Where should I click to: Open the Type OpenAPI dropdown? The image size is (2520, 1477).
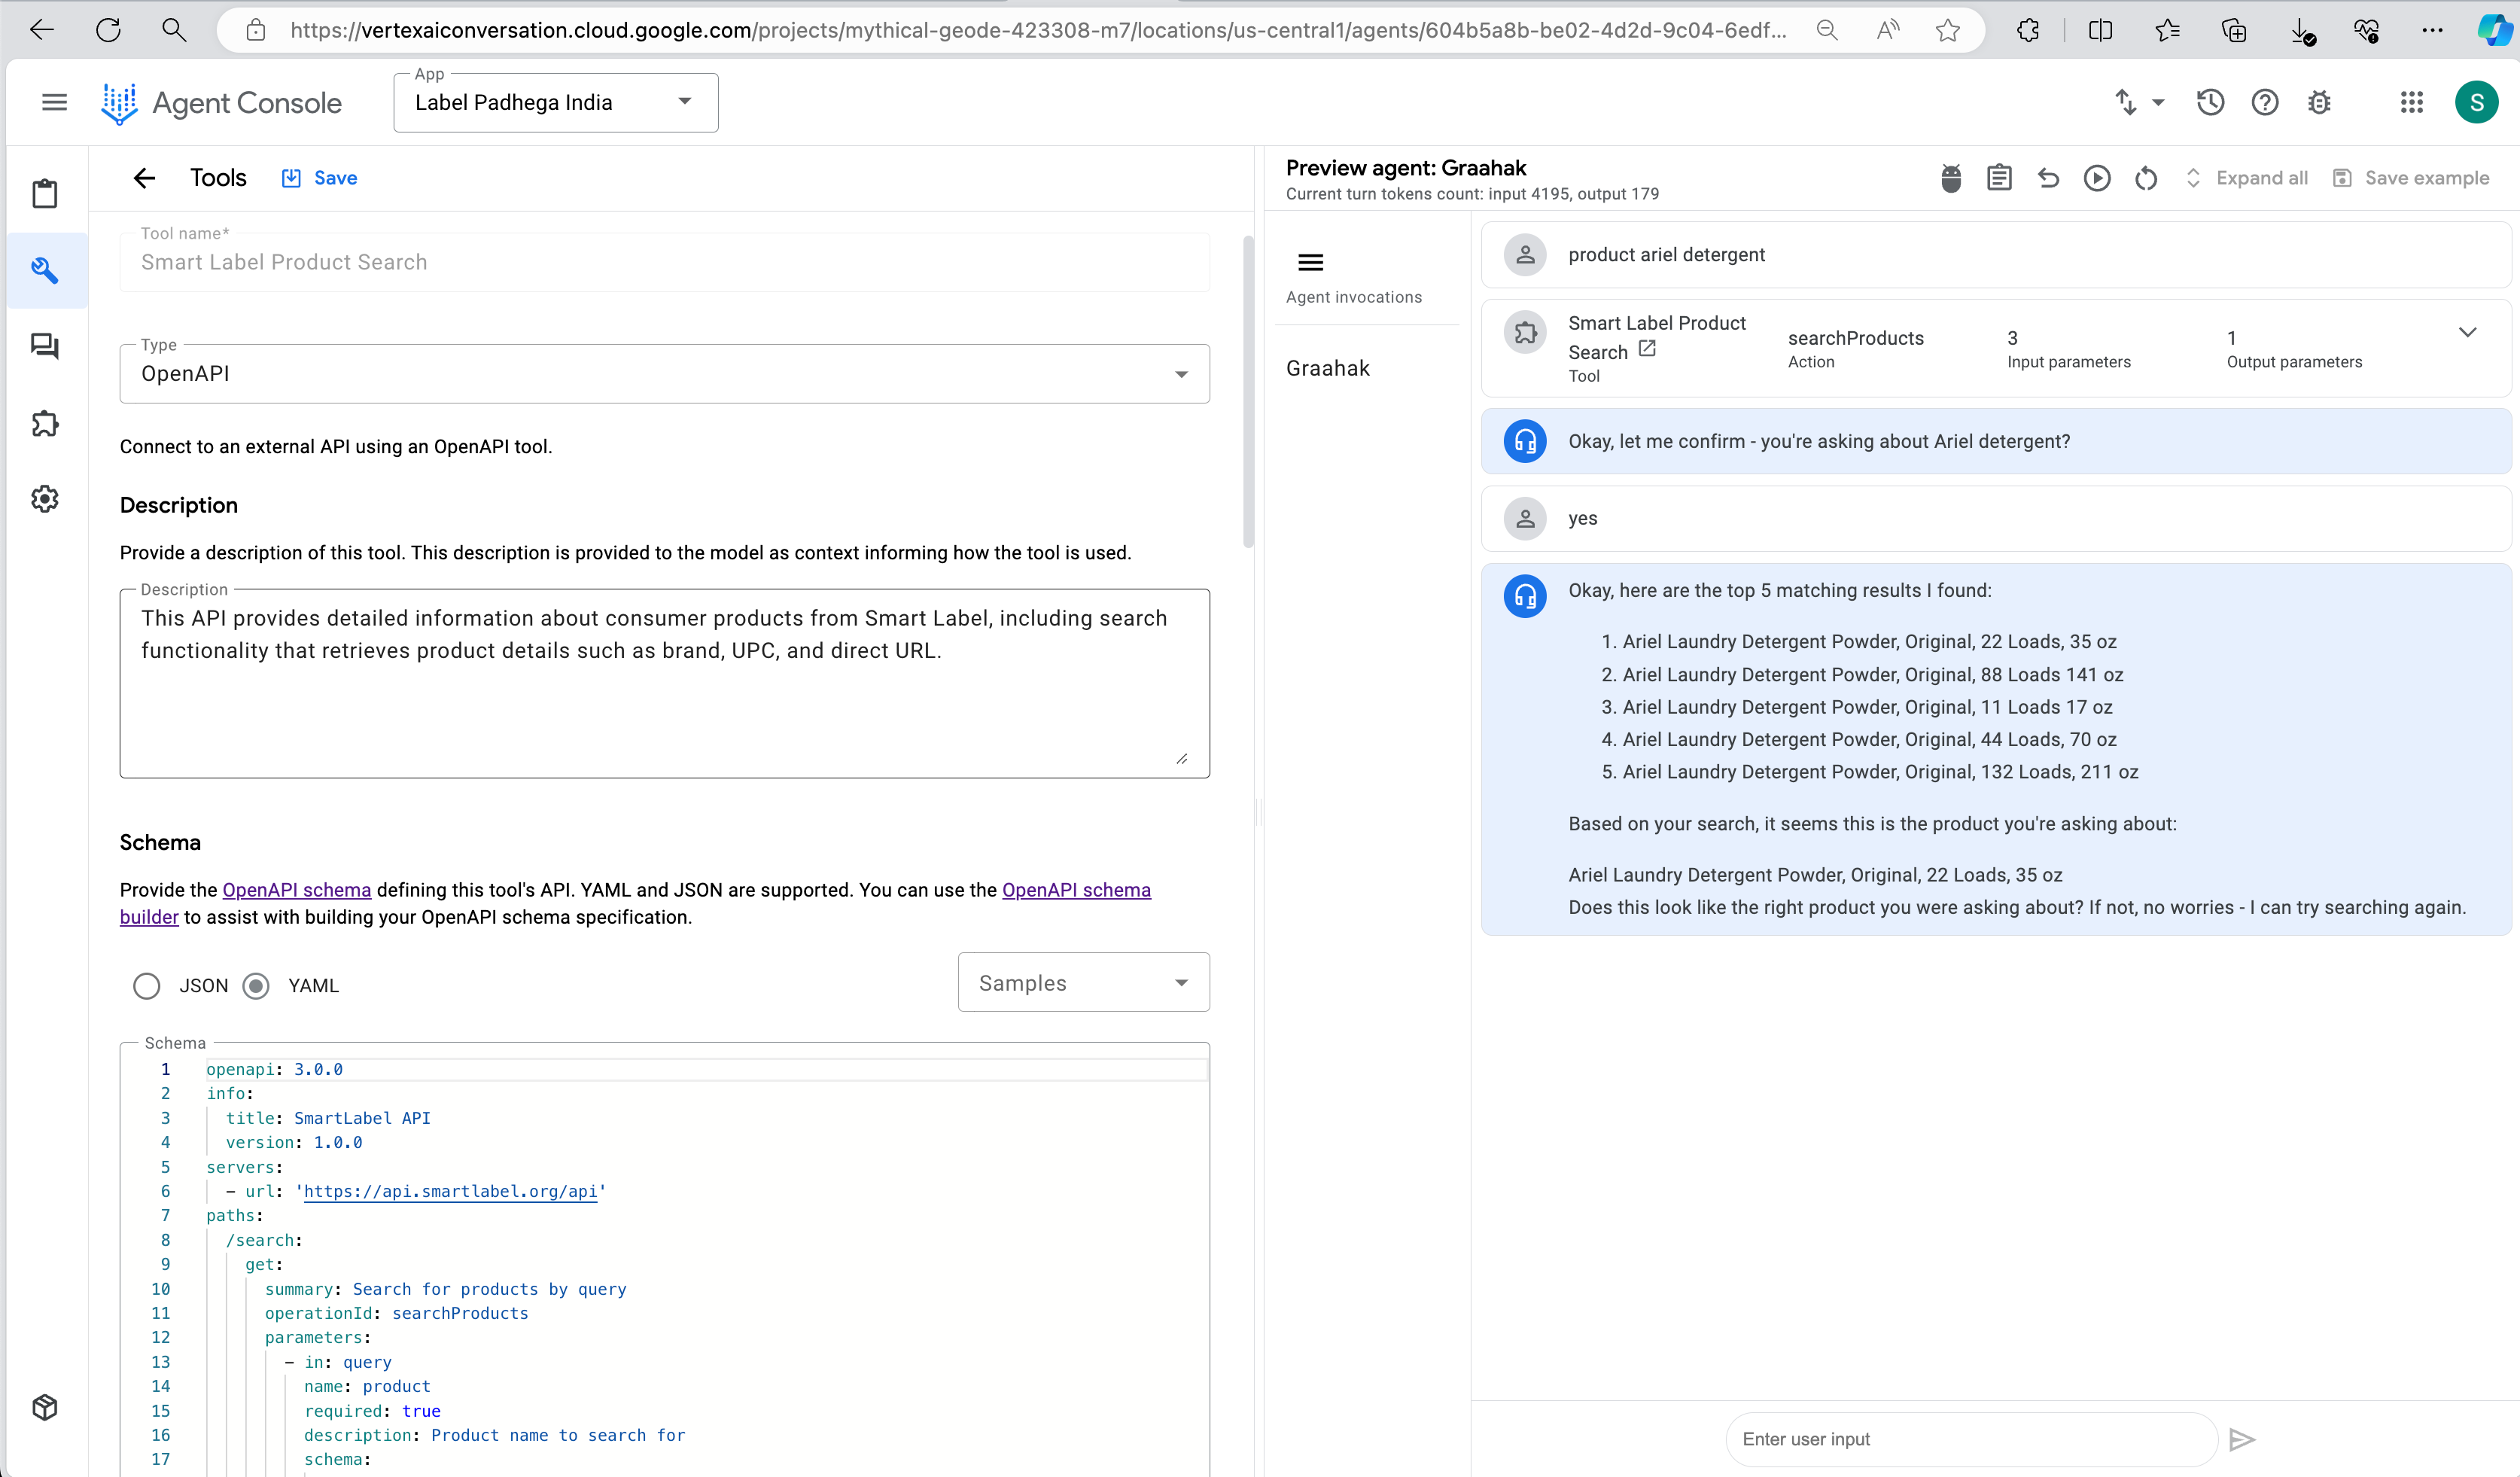[664, 374]
